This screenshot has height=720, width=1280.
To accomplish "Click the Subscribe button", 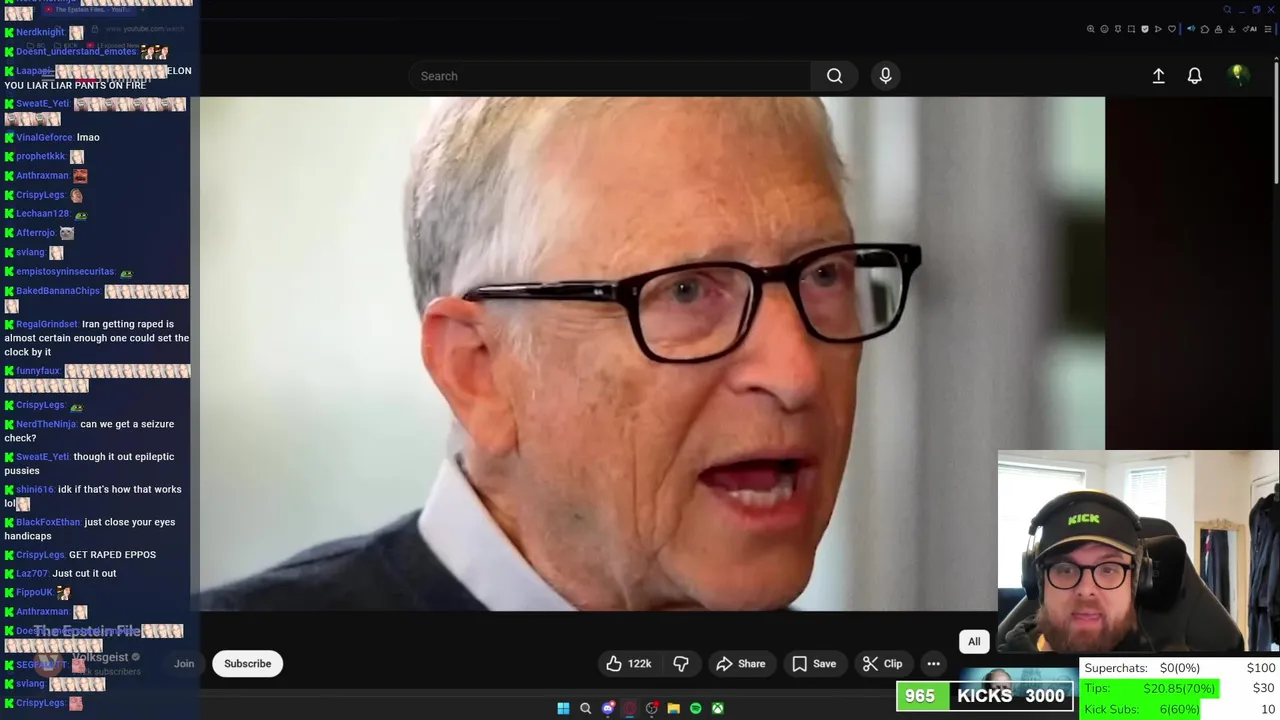I will click(x=248, y=664).
